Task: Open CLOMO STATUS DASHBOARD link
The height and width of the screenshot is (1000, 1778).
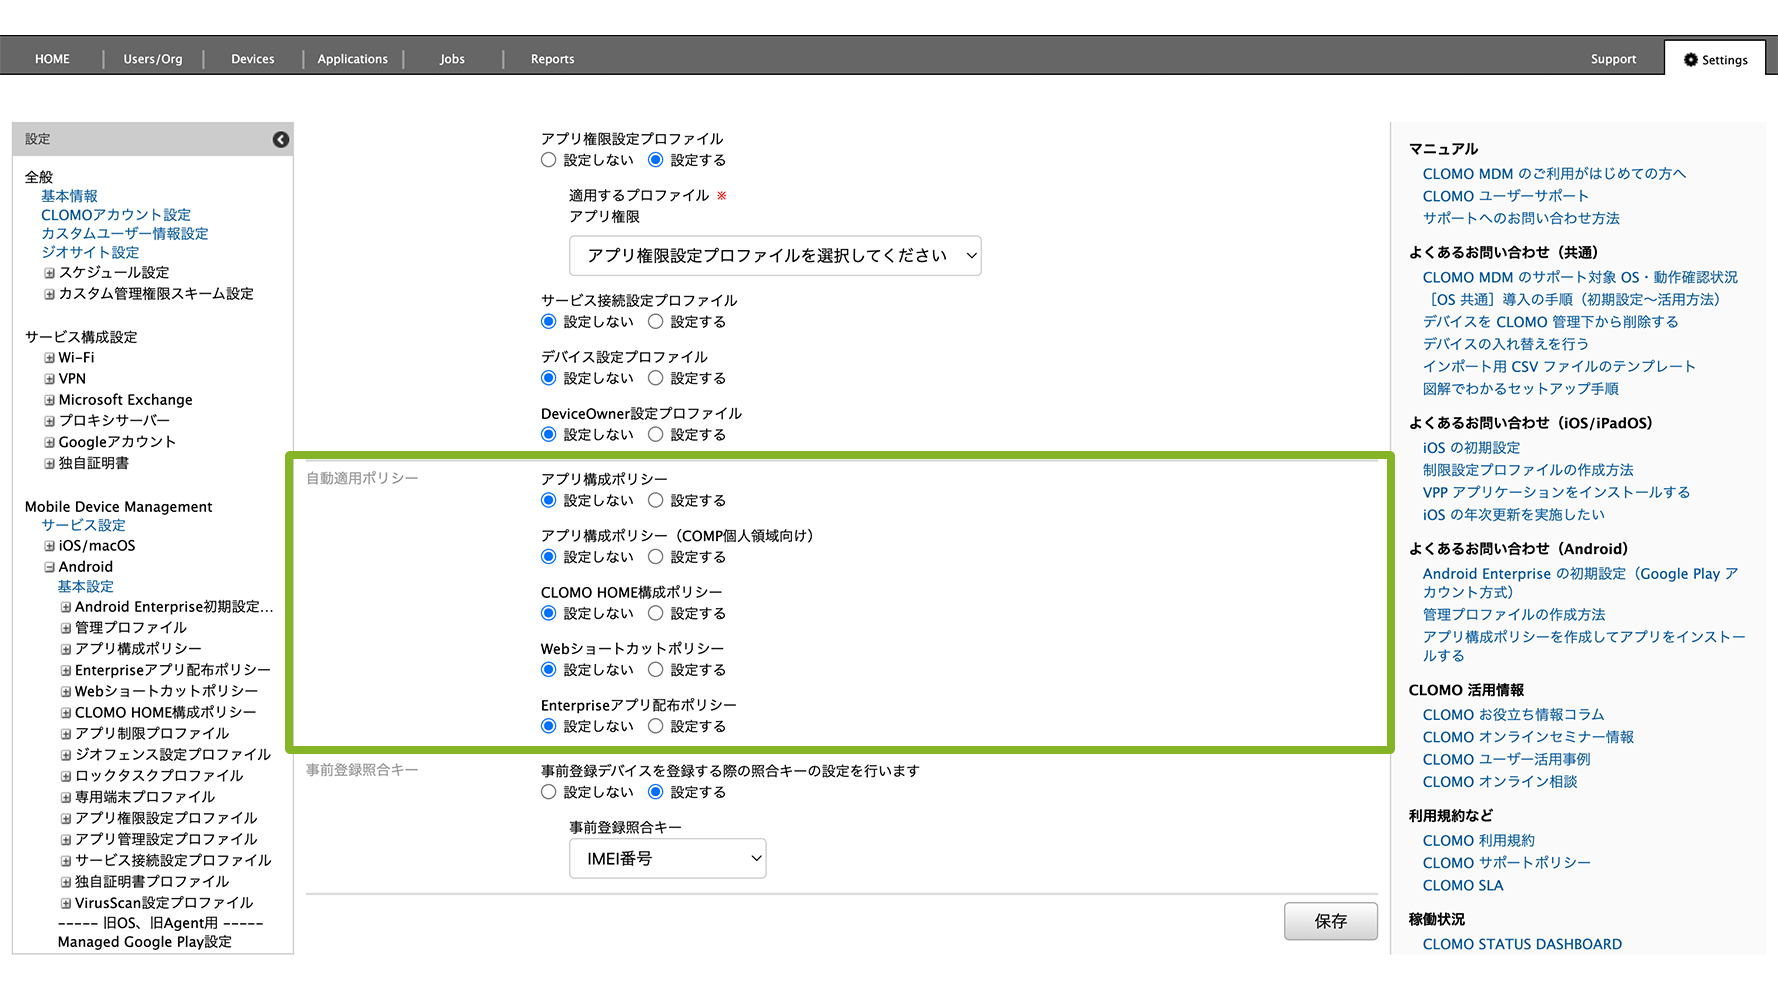Action: click(x=1522, y=944)
